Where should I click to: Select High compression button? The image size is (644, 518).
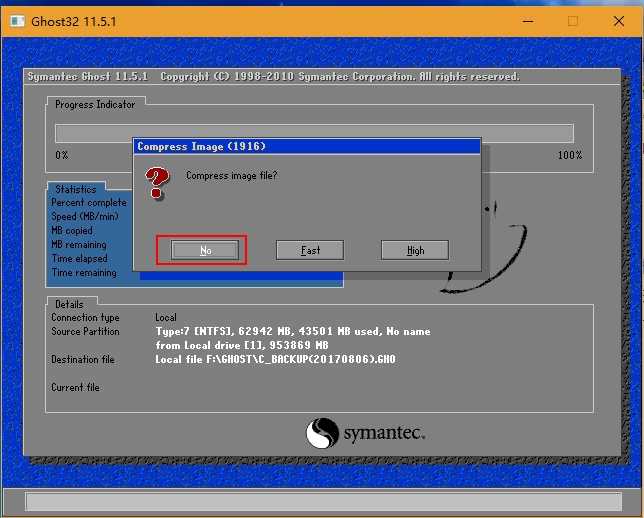(415, 250)
